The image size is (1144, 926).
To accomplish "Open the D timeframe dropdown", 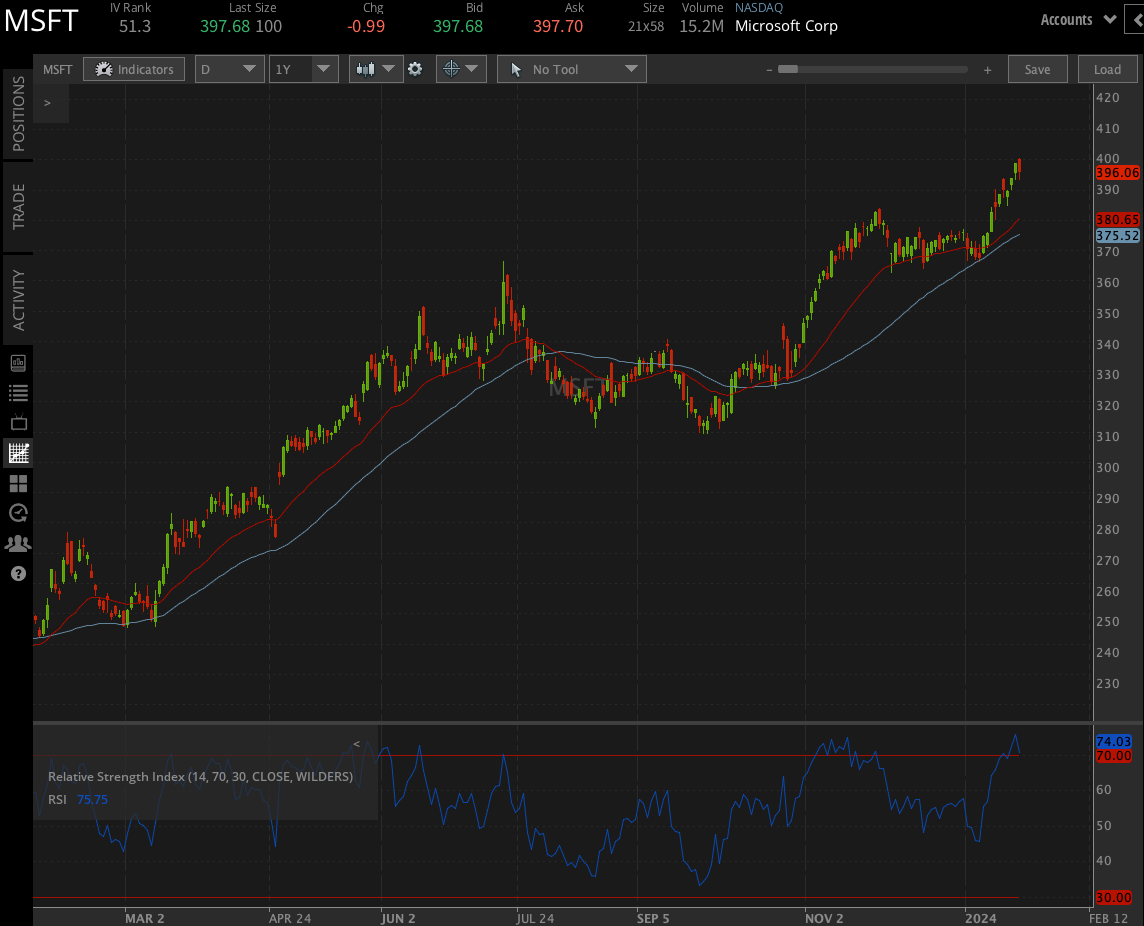I will (229, 69).
